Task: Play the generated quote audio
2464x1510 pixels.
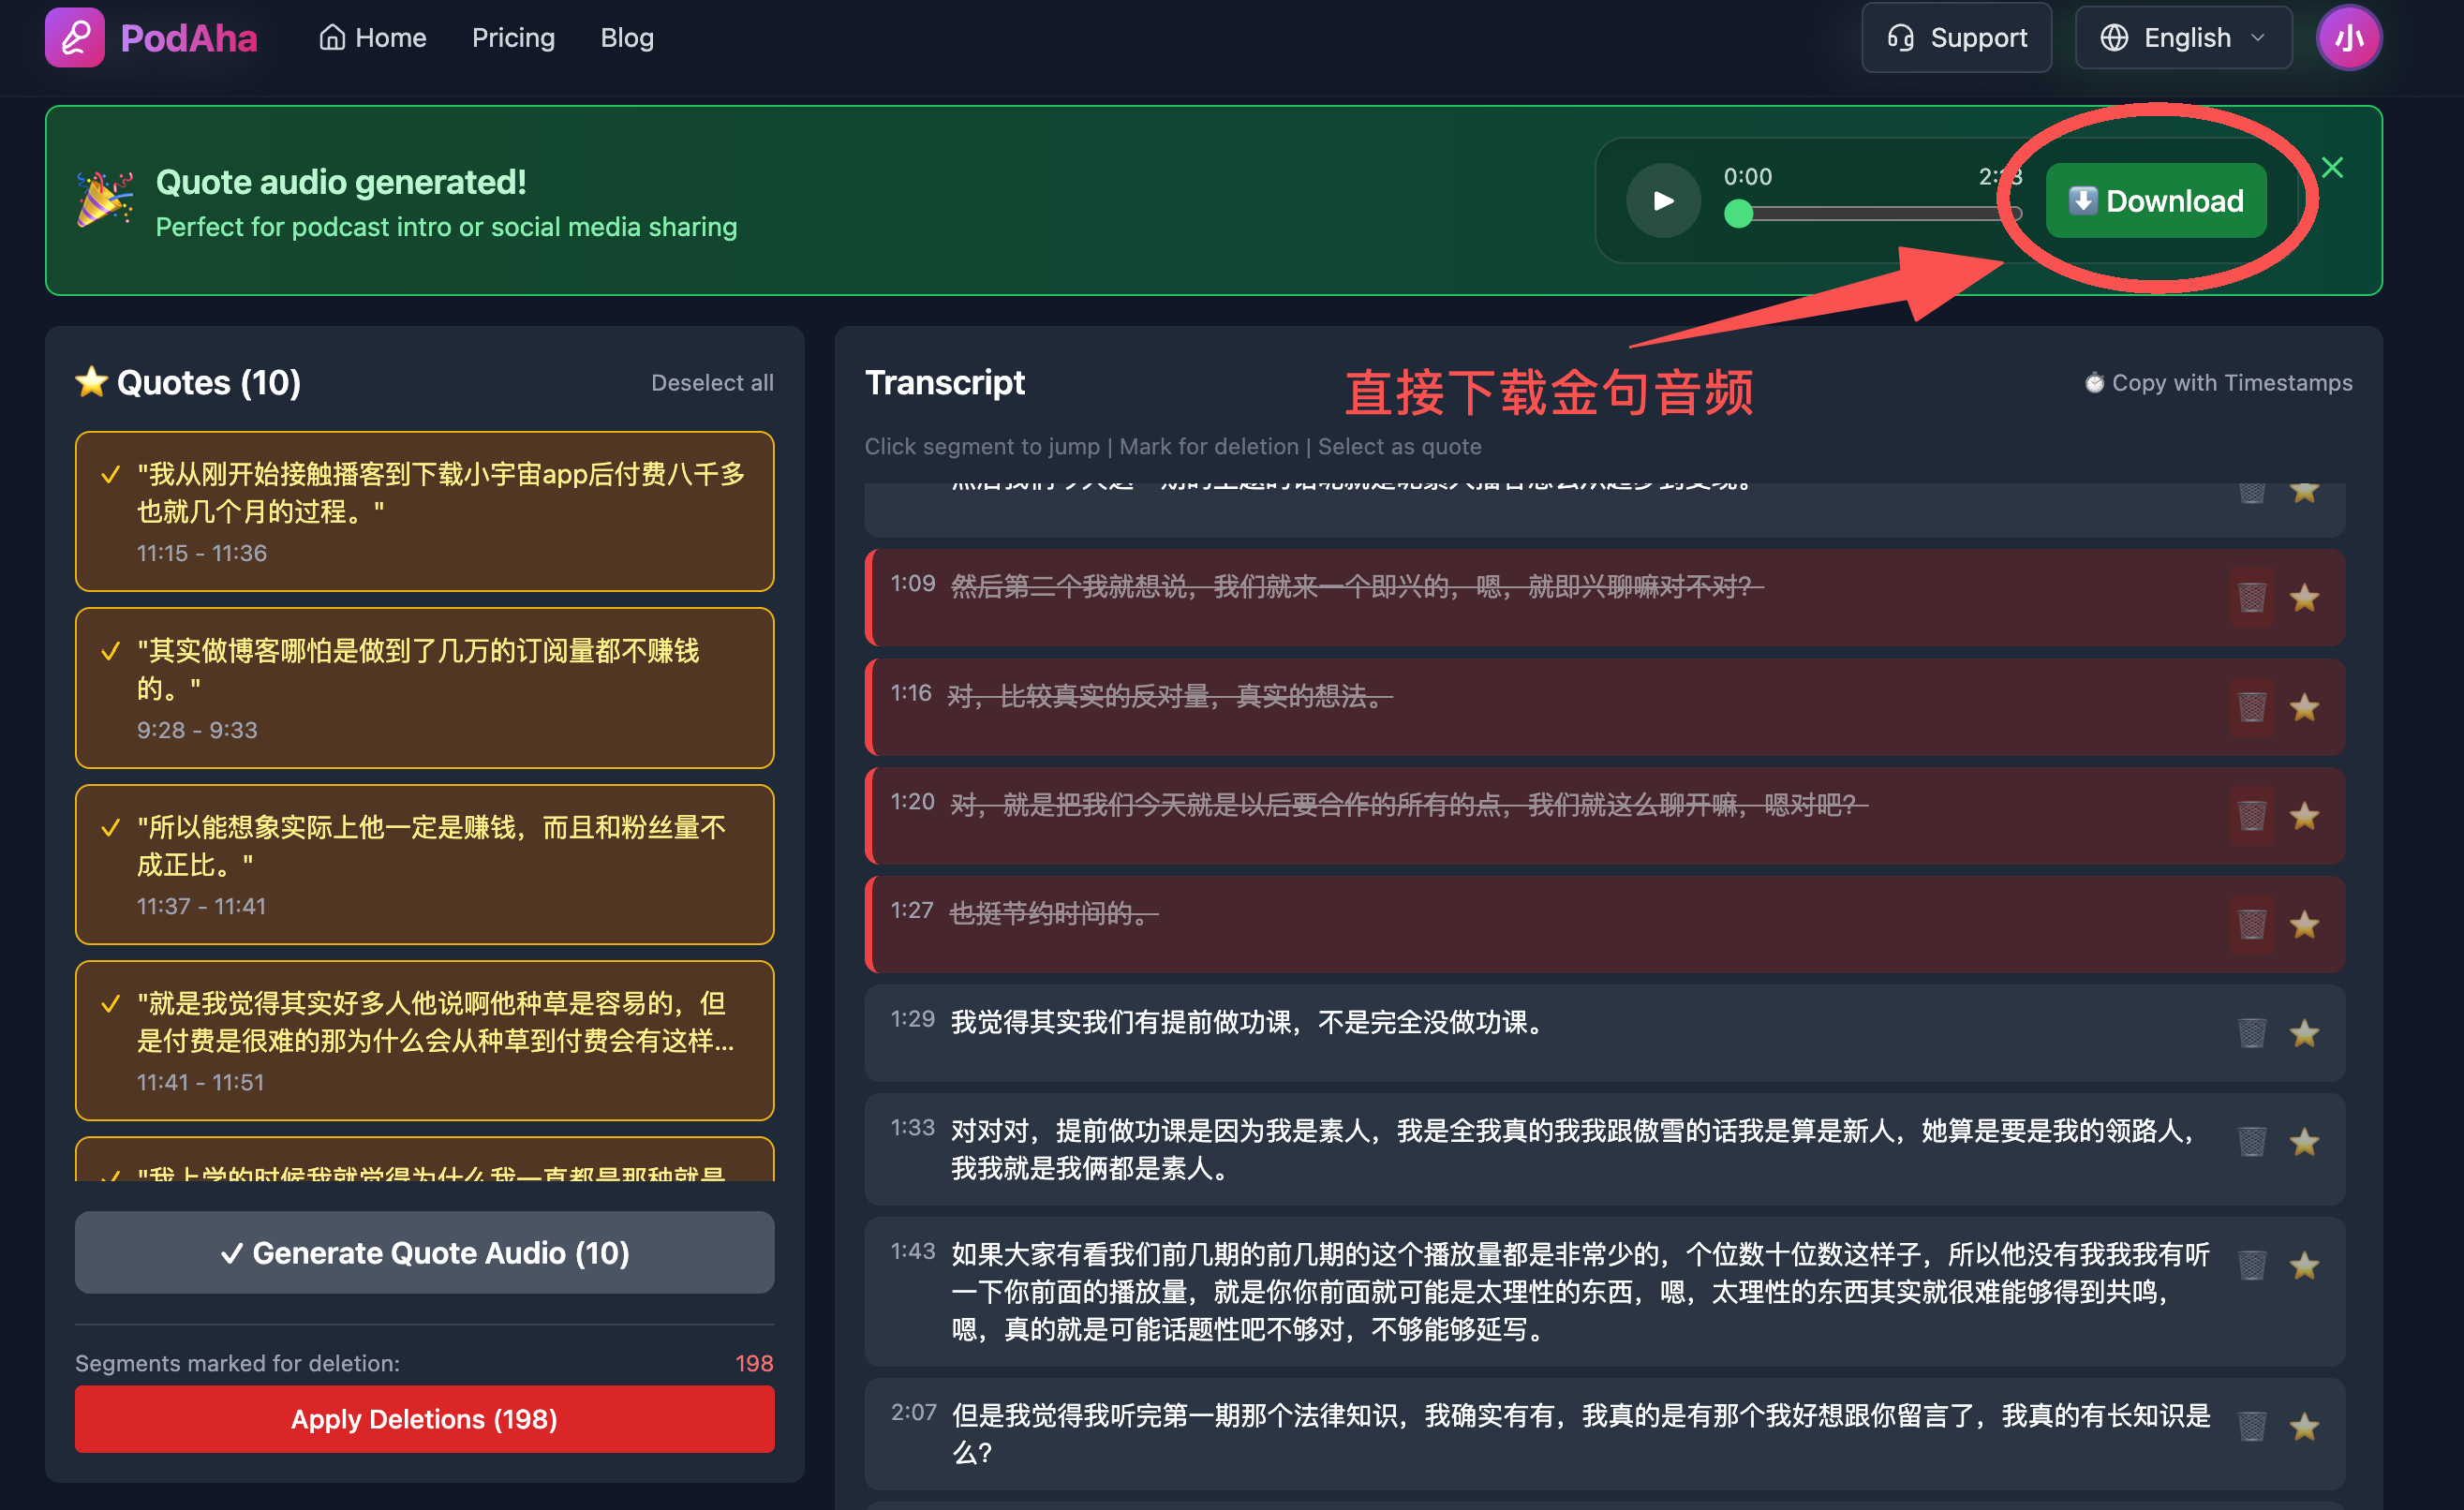Action: [1662, 201]
